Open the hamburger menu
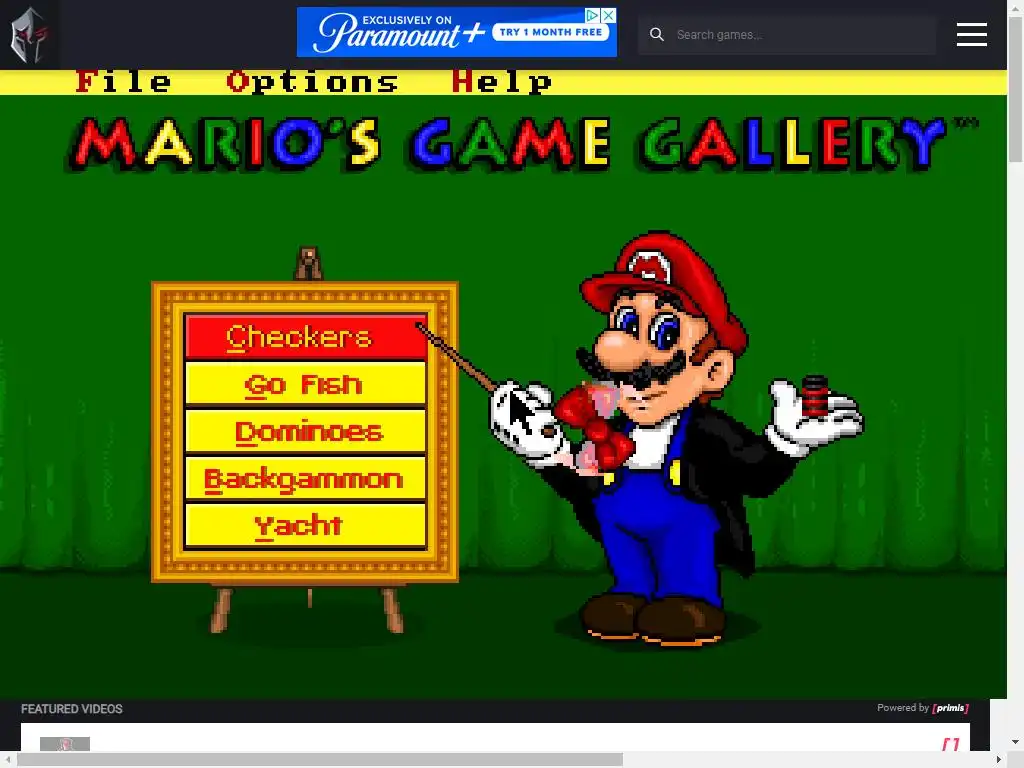The height and width of the screenshot is (768, 1024). click(972, 35)
